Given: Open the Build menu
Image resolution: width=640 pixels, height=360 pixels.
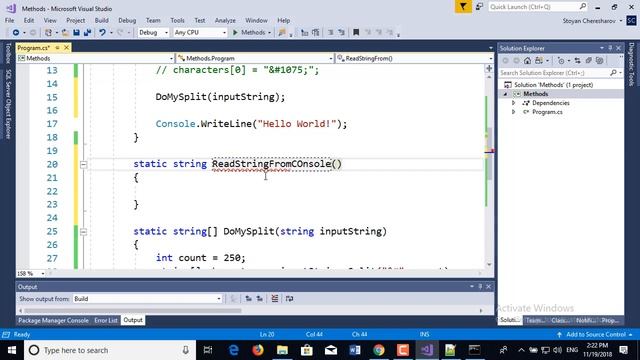Looking at the screenshot, I should pyautogui.click(x=101, y=20).
